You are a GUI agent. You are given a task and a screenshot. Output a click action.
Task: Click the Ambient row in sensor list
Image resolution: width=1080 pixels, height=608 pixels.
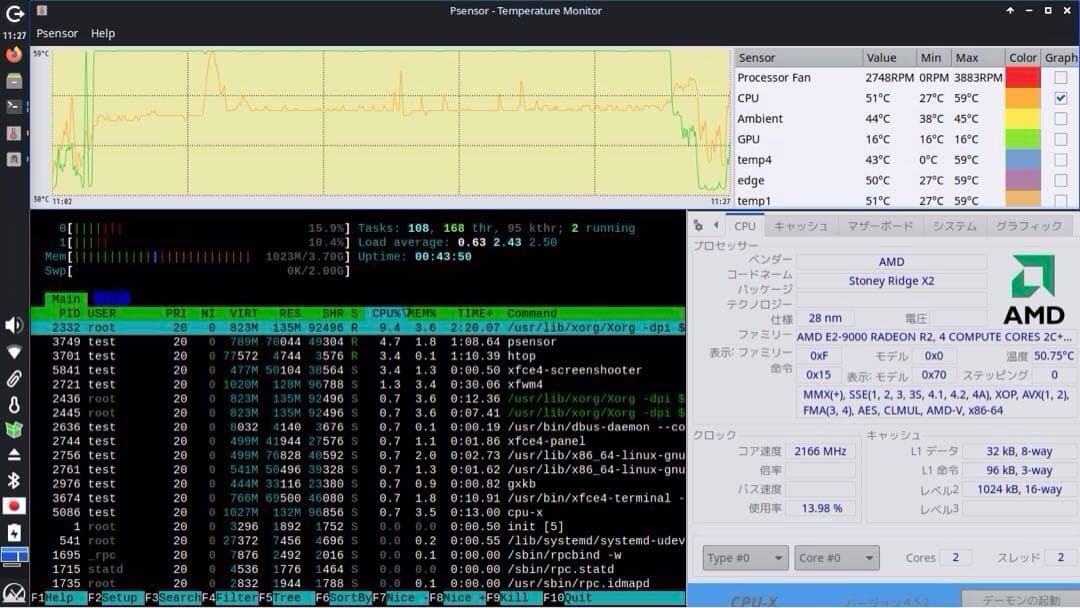pos(906,118)
